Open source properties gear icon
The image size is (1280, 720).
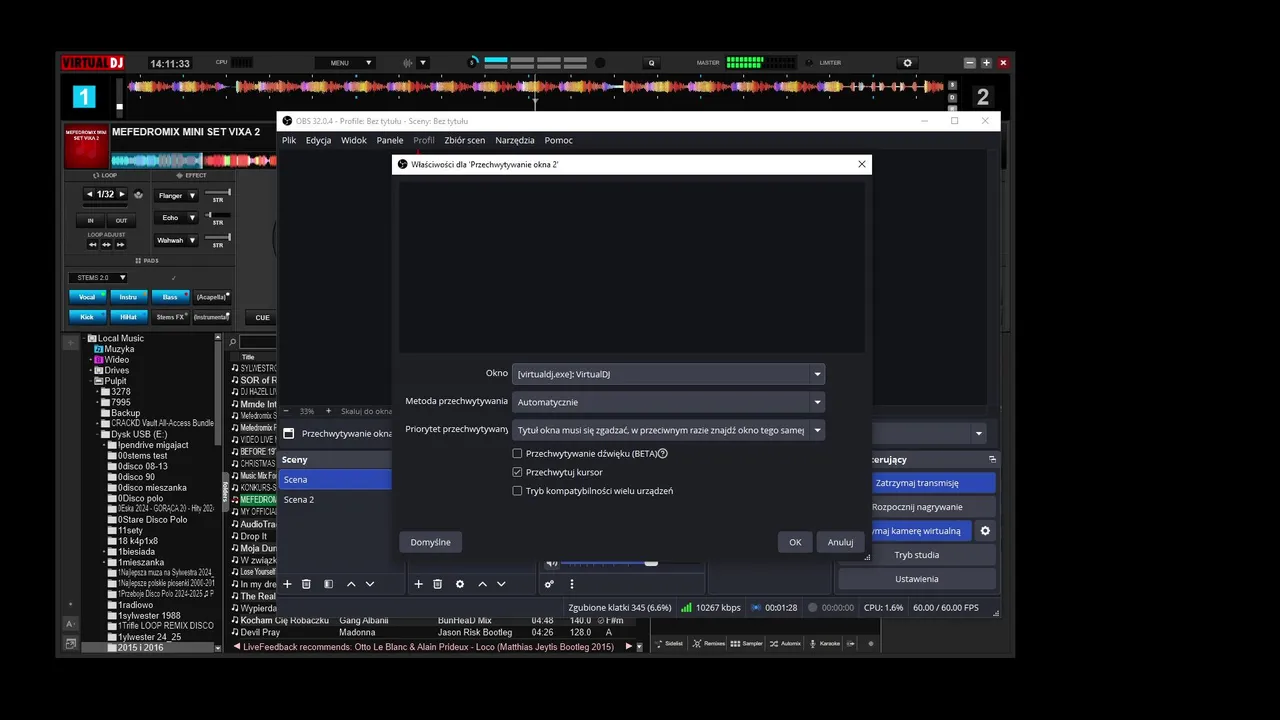460,584
